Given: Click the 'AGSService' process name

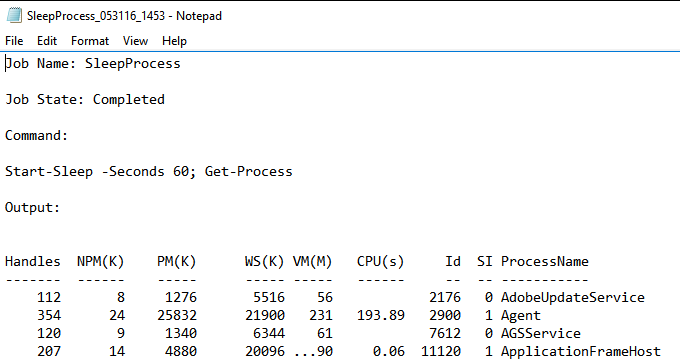Looking at the screenshot, I should 541,333.
